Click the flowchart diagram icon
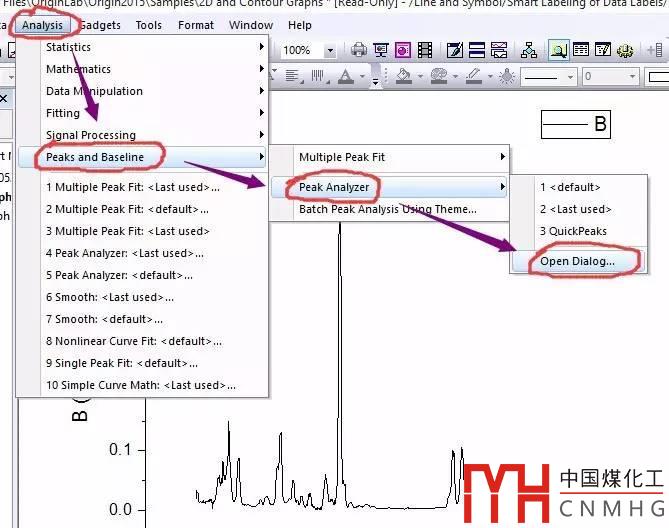669x528 pixels. tap(529, 50)
